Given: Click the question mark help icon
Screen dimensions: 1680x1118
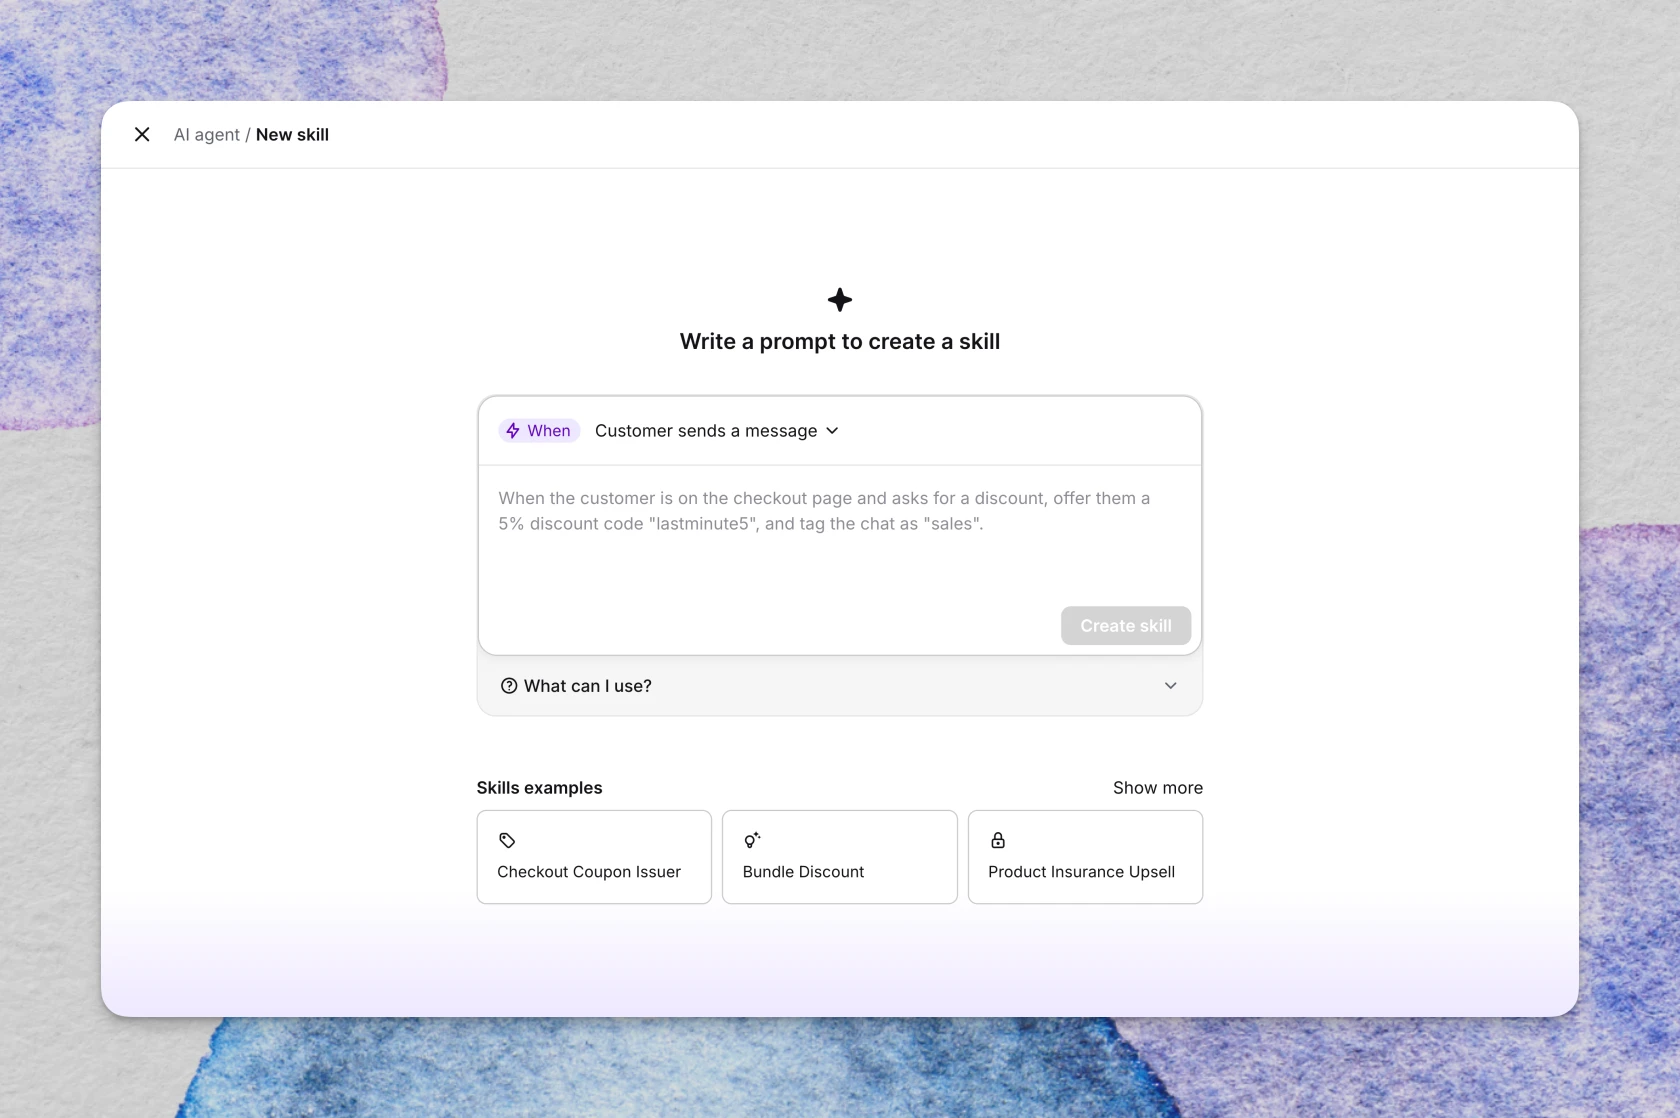Looking at the screenshot, I should coord(509,686).
